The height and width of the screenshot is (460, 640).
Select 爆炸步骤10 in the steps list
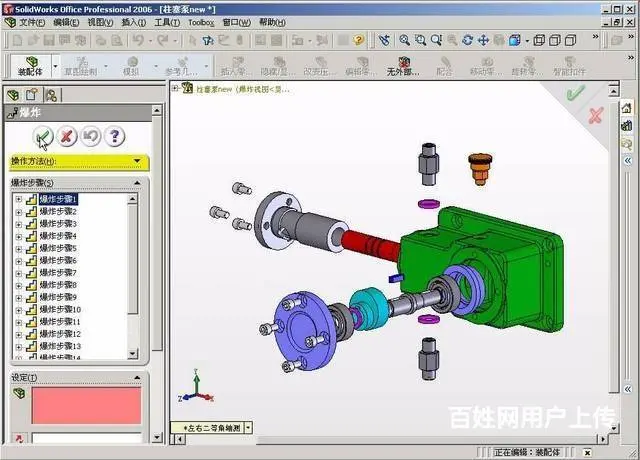pos(59,310)
